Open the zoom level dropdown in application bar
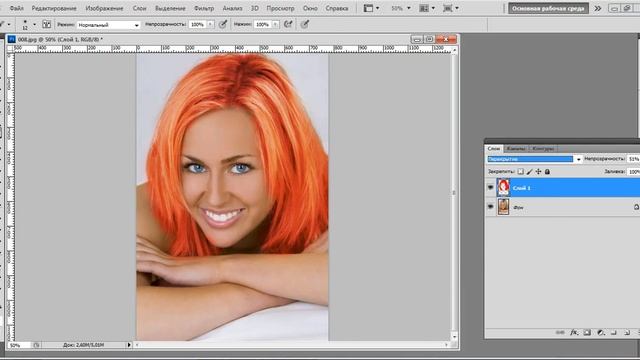 point(401,8)
